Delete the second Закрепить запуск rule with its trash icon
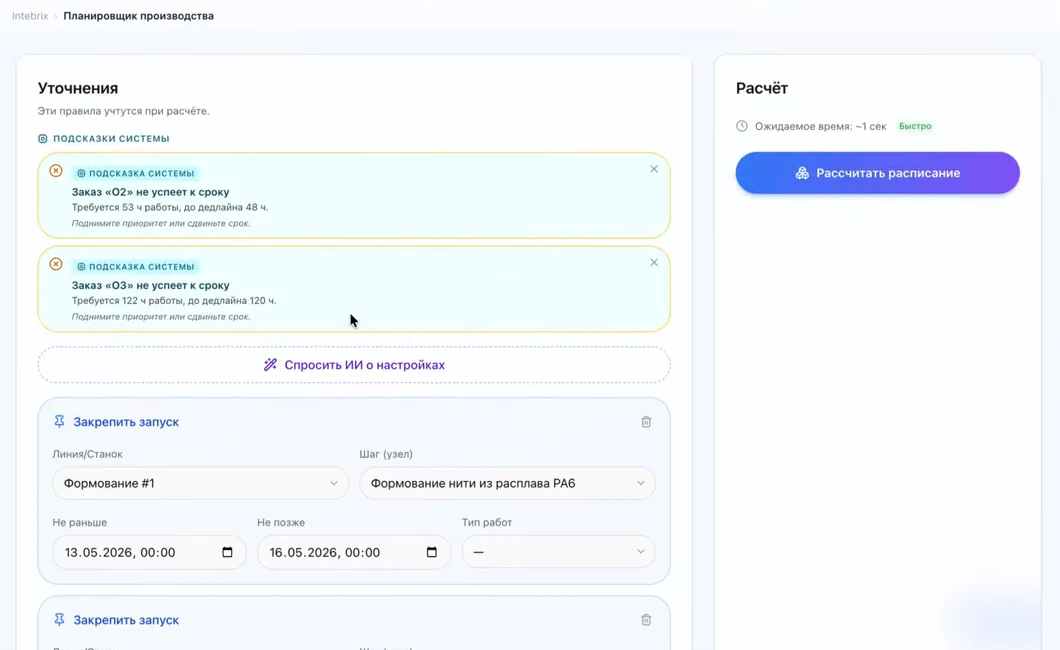The height and width of the screenshot is (650, 1060). click(x=646, y=620)
